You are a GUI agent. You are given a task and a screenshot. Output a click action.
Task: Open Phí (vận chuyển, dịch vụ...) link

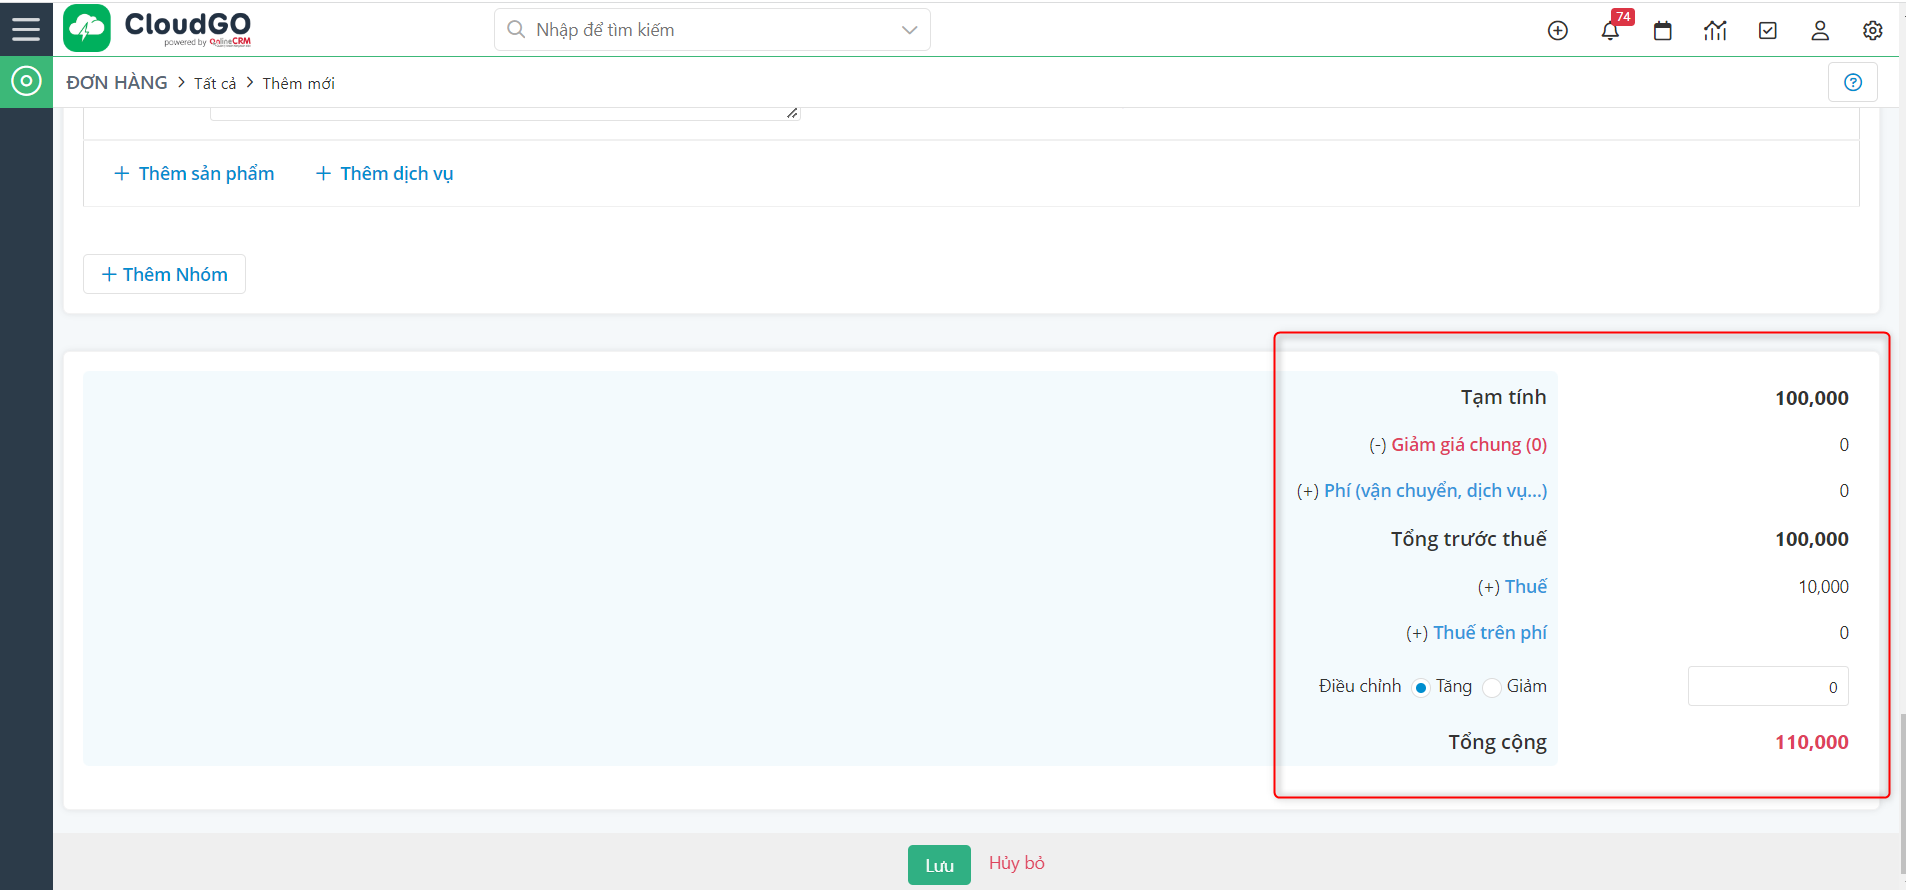coord(1435,491)
